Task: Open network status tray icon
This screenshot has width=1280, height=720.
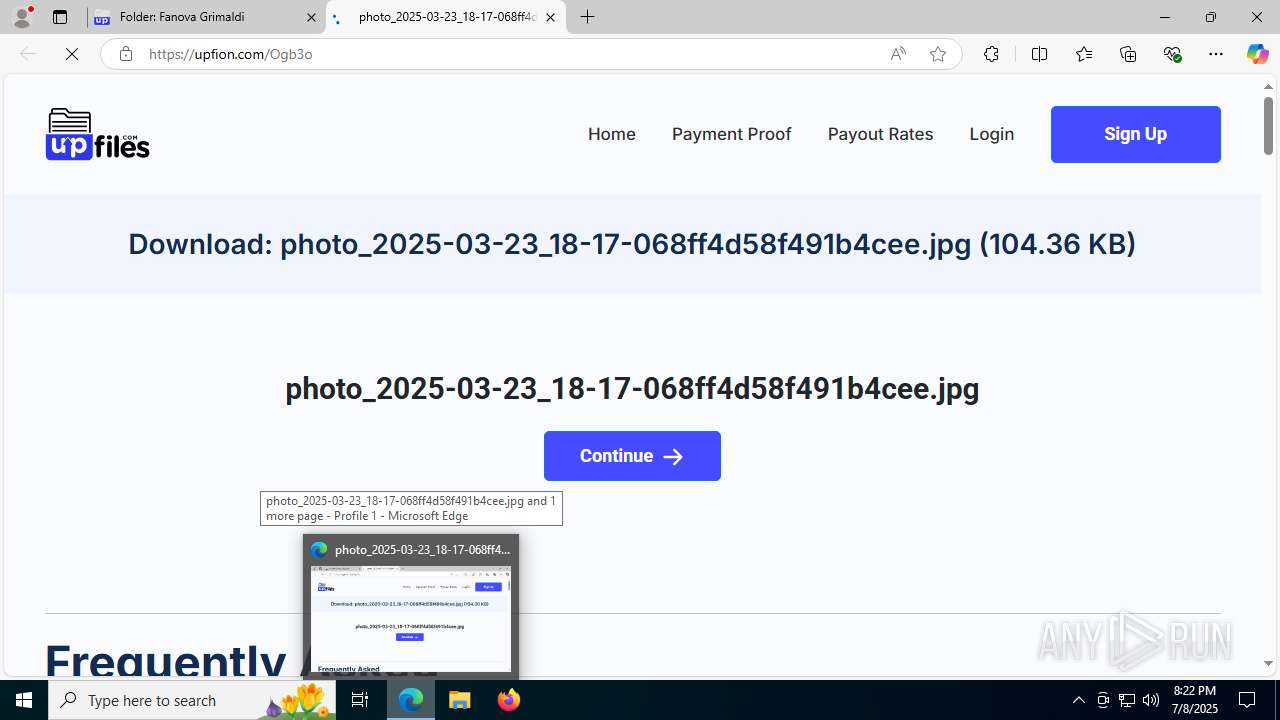Action: click(x=1127, y=700)
